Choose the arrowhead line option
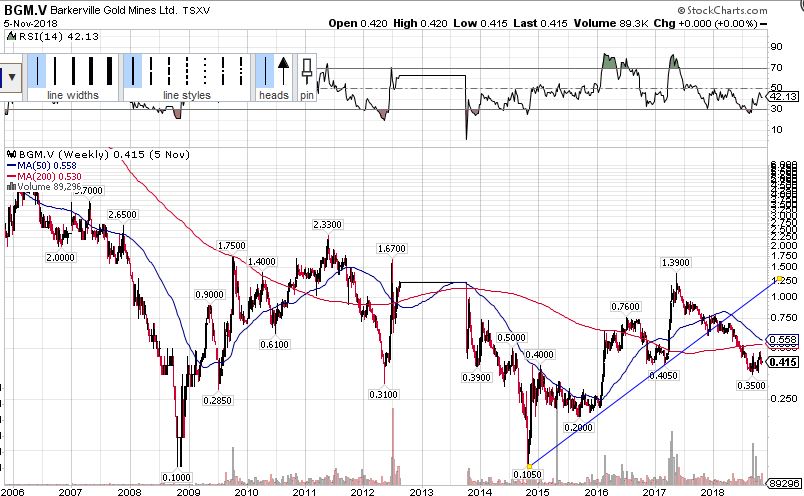 283,71
